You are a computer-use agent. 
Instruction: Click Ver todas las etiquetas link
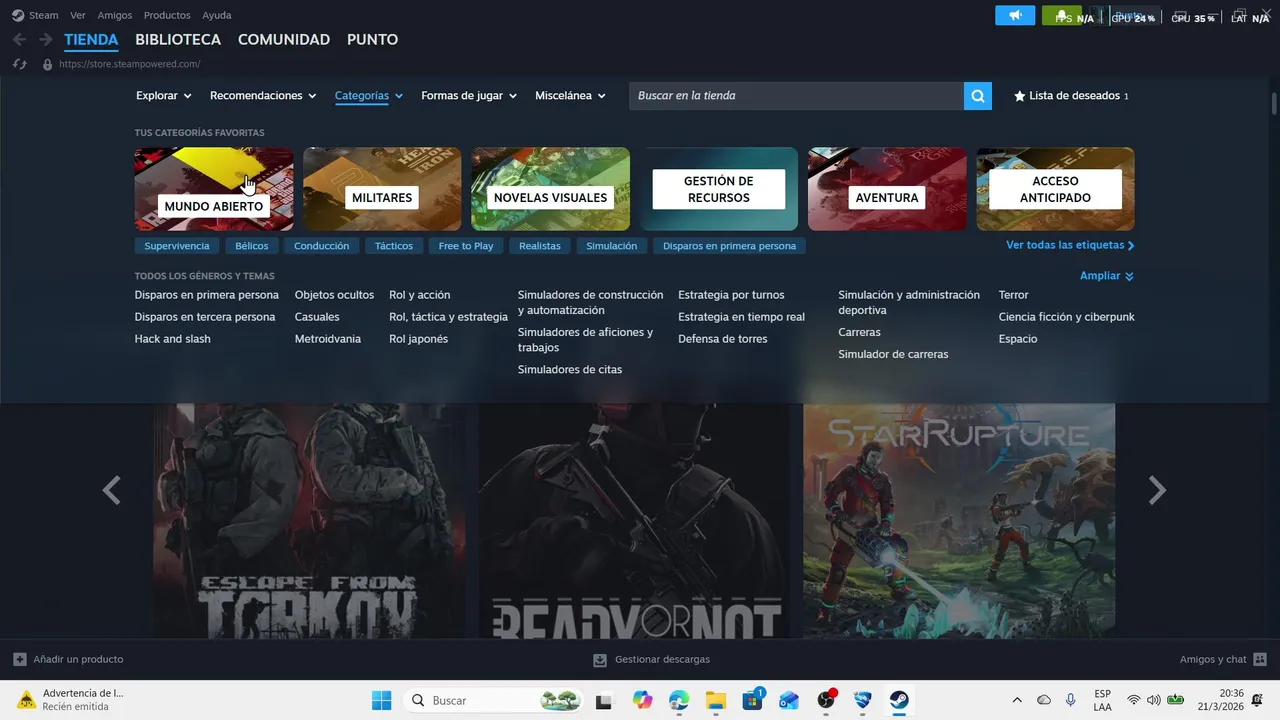(1070, 245)
